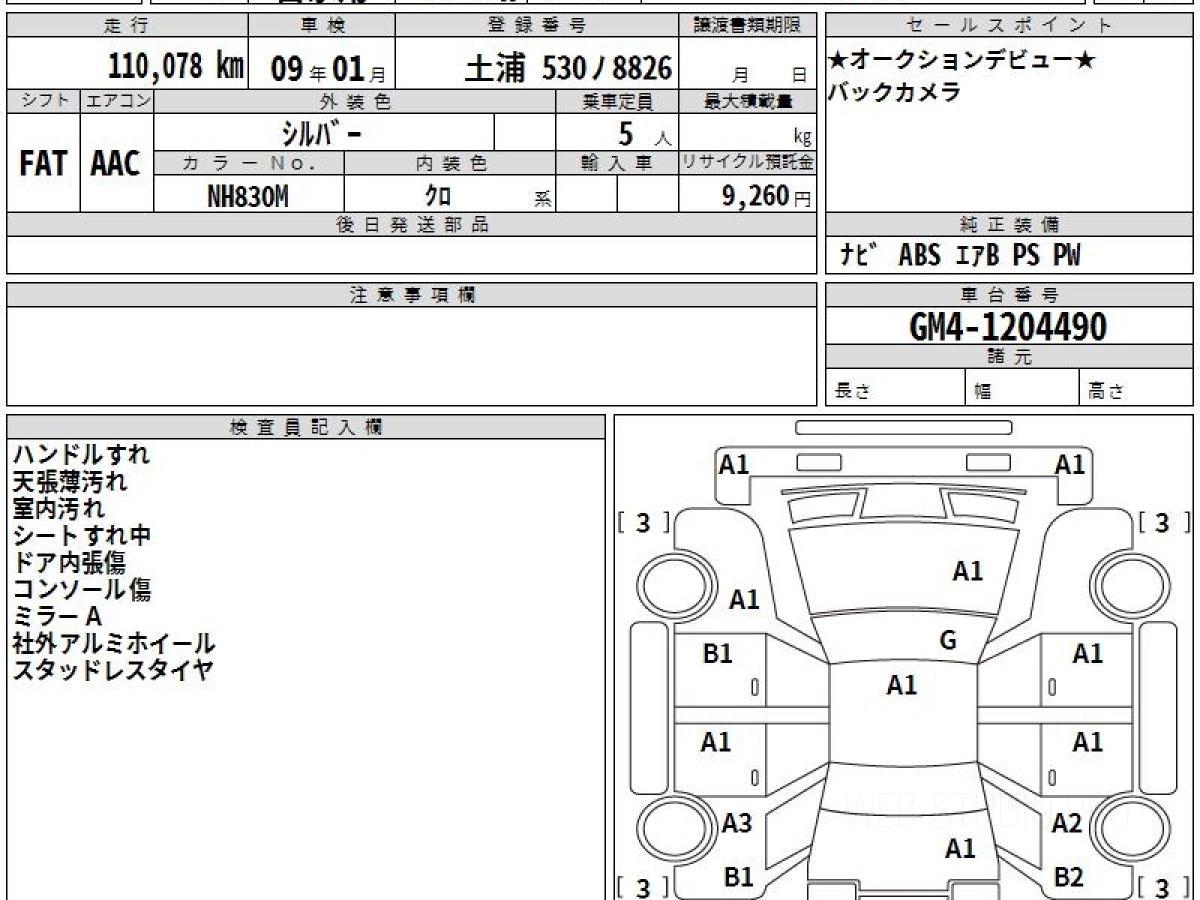The width and height of the screenshot is (1200, 900).
Task: Click the 注意事項欄 header
Action: coord(412,295)
